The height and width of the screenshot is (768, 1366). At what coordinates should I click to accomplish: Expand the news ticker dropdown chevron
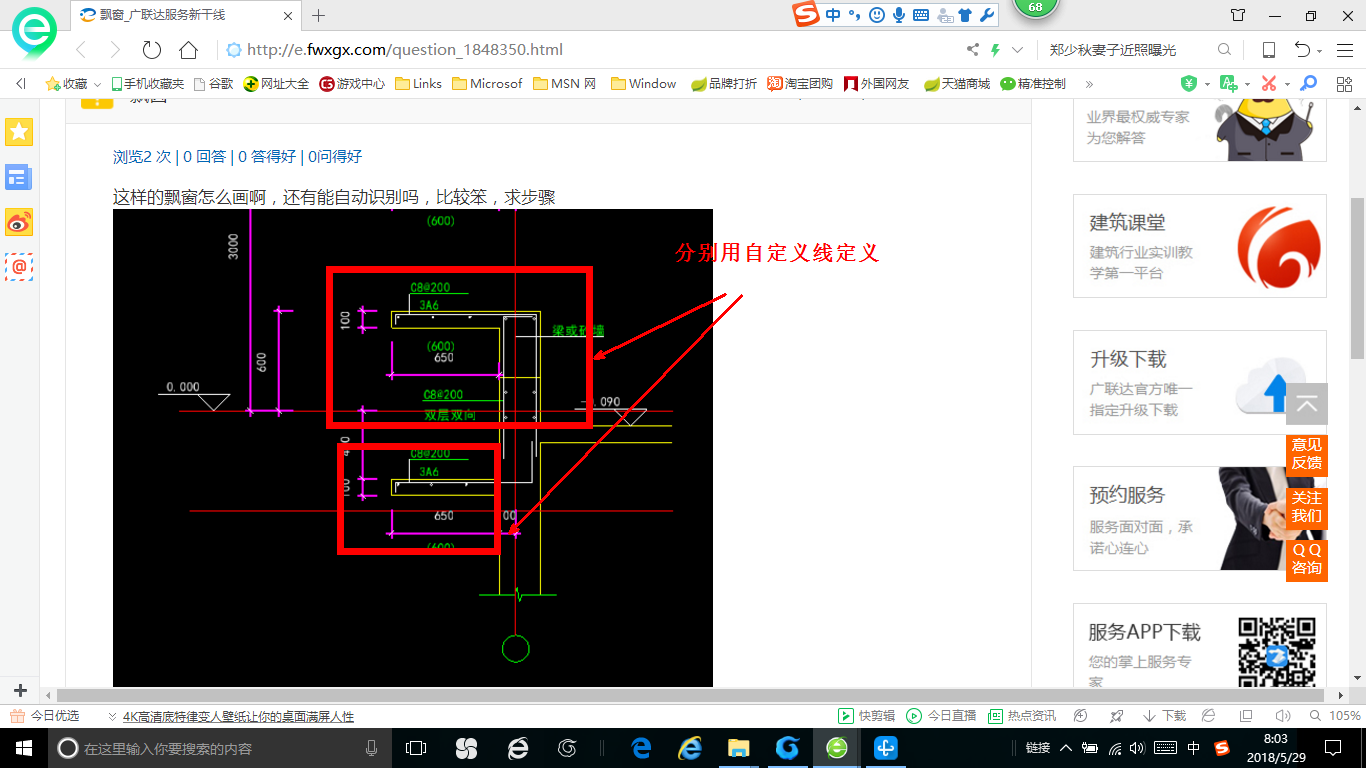112,716
